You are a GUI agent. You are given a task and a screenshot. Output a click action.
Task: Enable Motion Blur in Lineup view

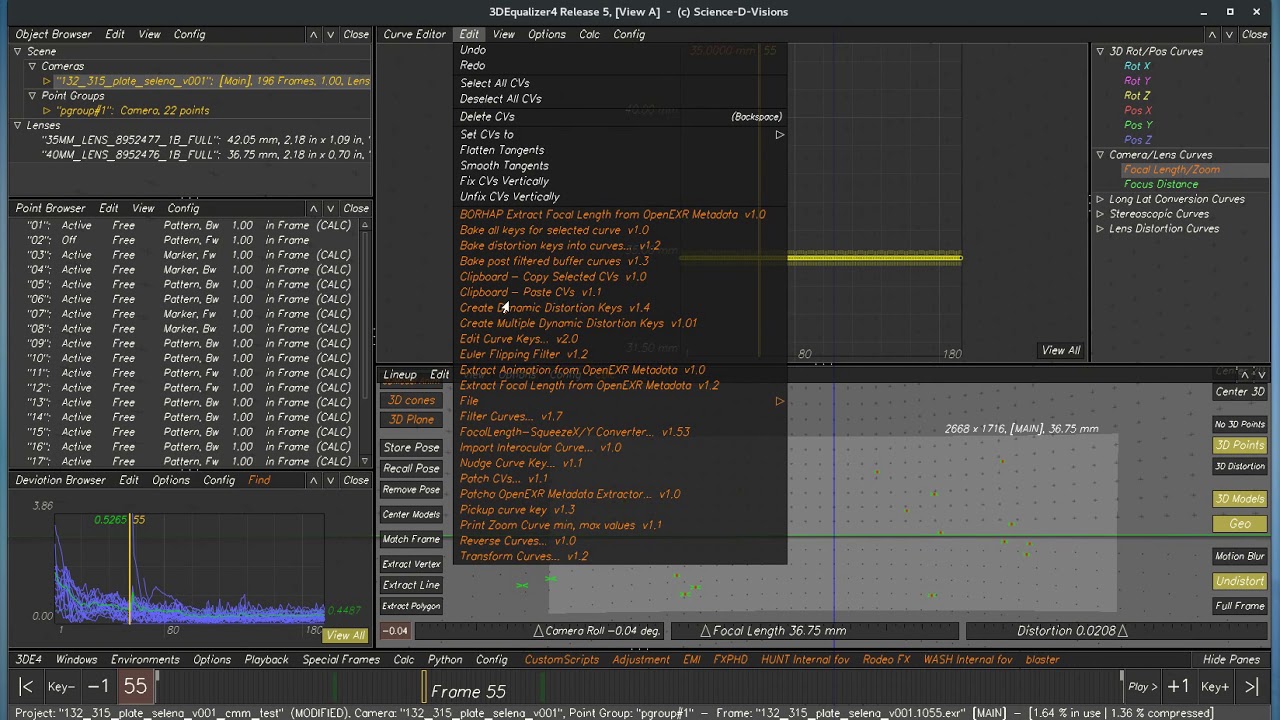click(1239, 556)
